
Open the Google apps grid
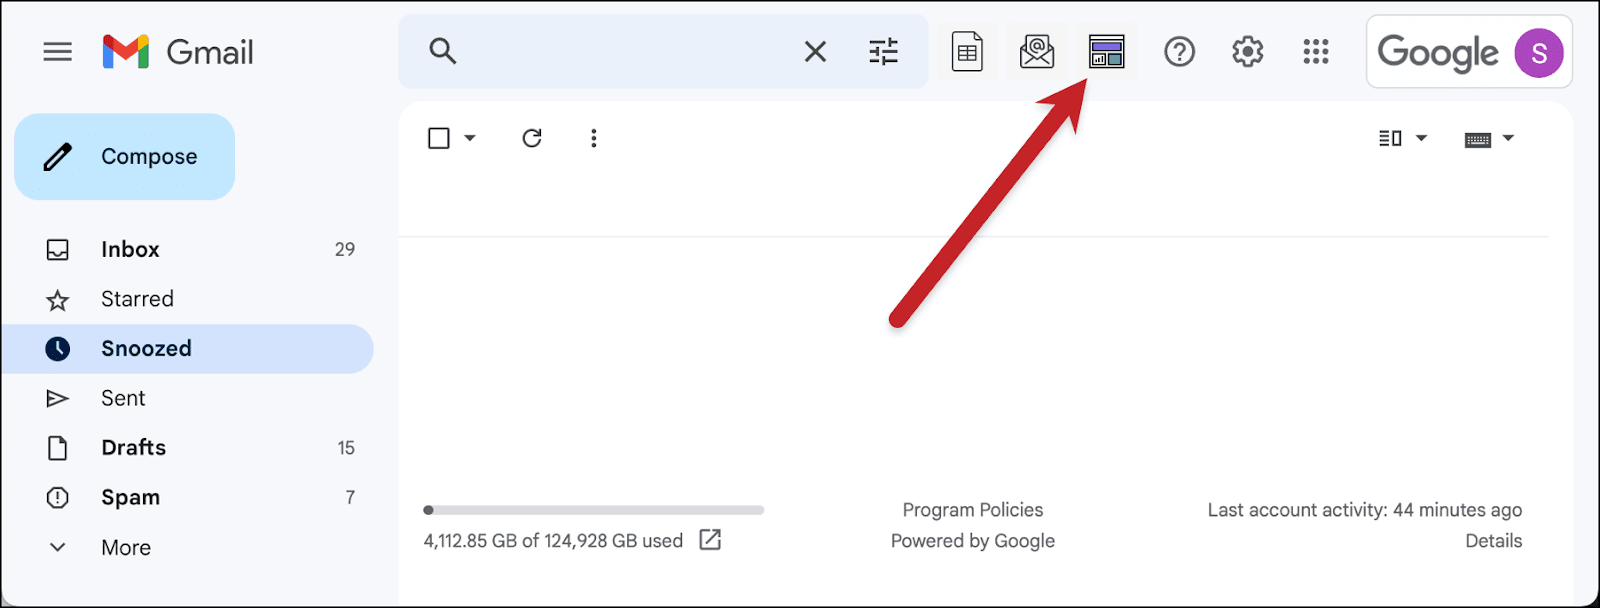pos(1316,51)
